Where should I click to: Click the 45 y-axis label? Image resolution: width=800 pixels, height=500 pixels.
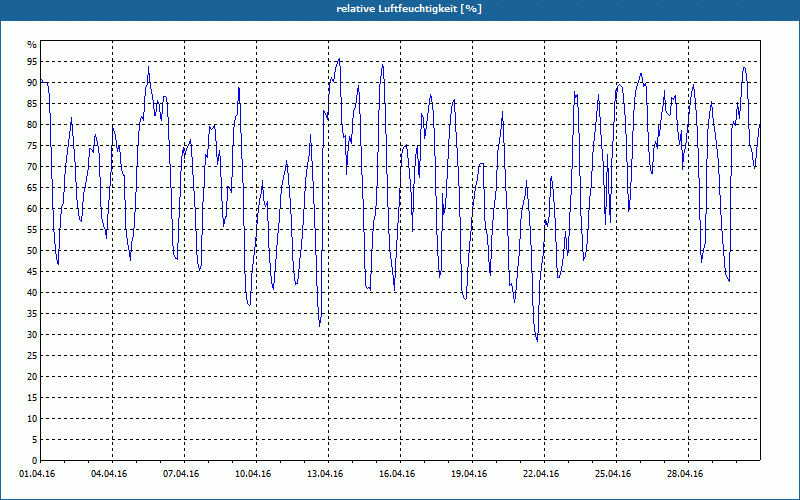(32, 271)
